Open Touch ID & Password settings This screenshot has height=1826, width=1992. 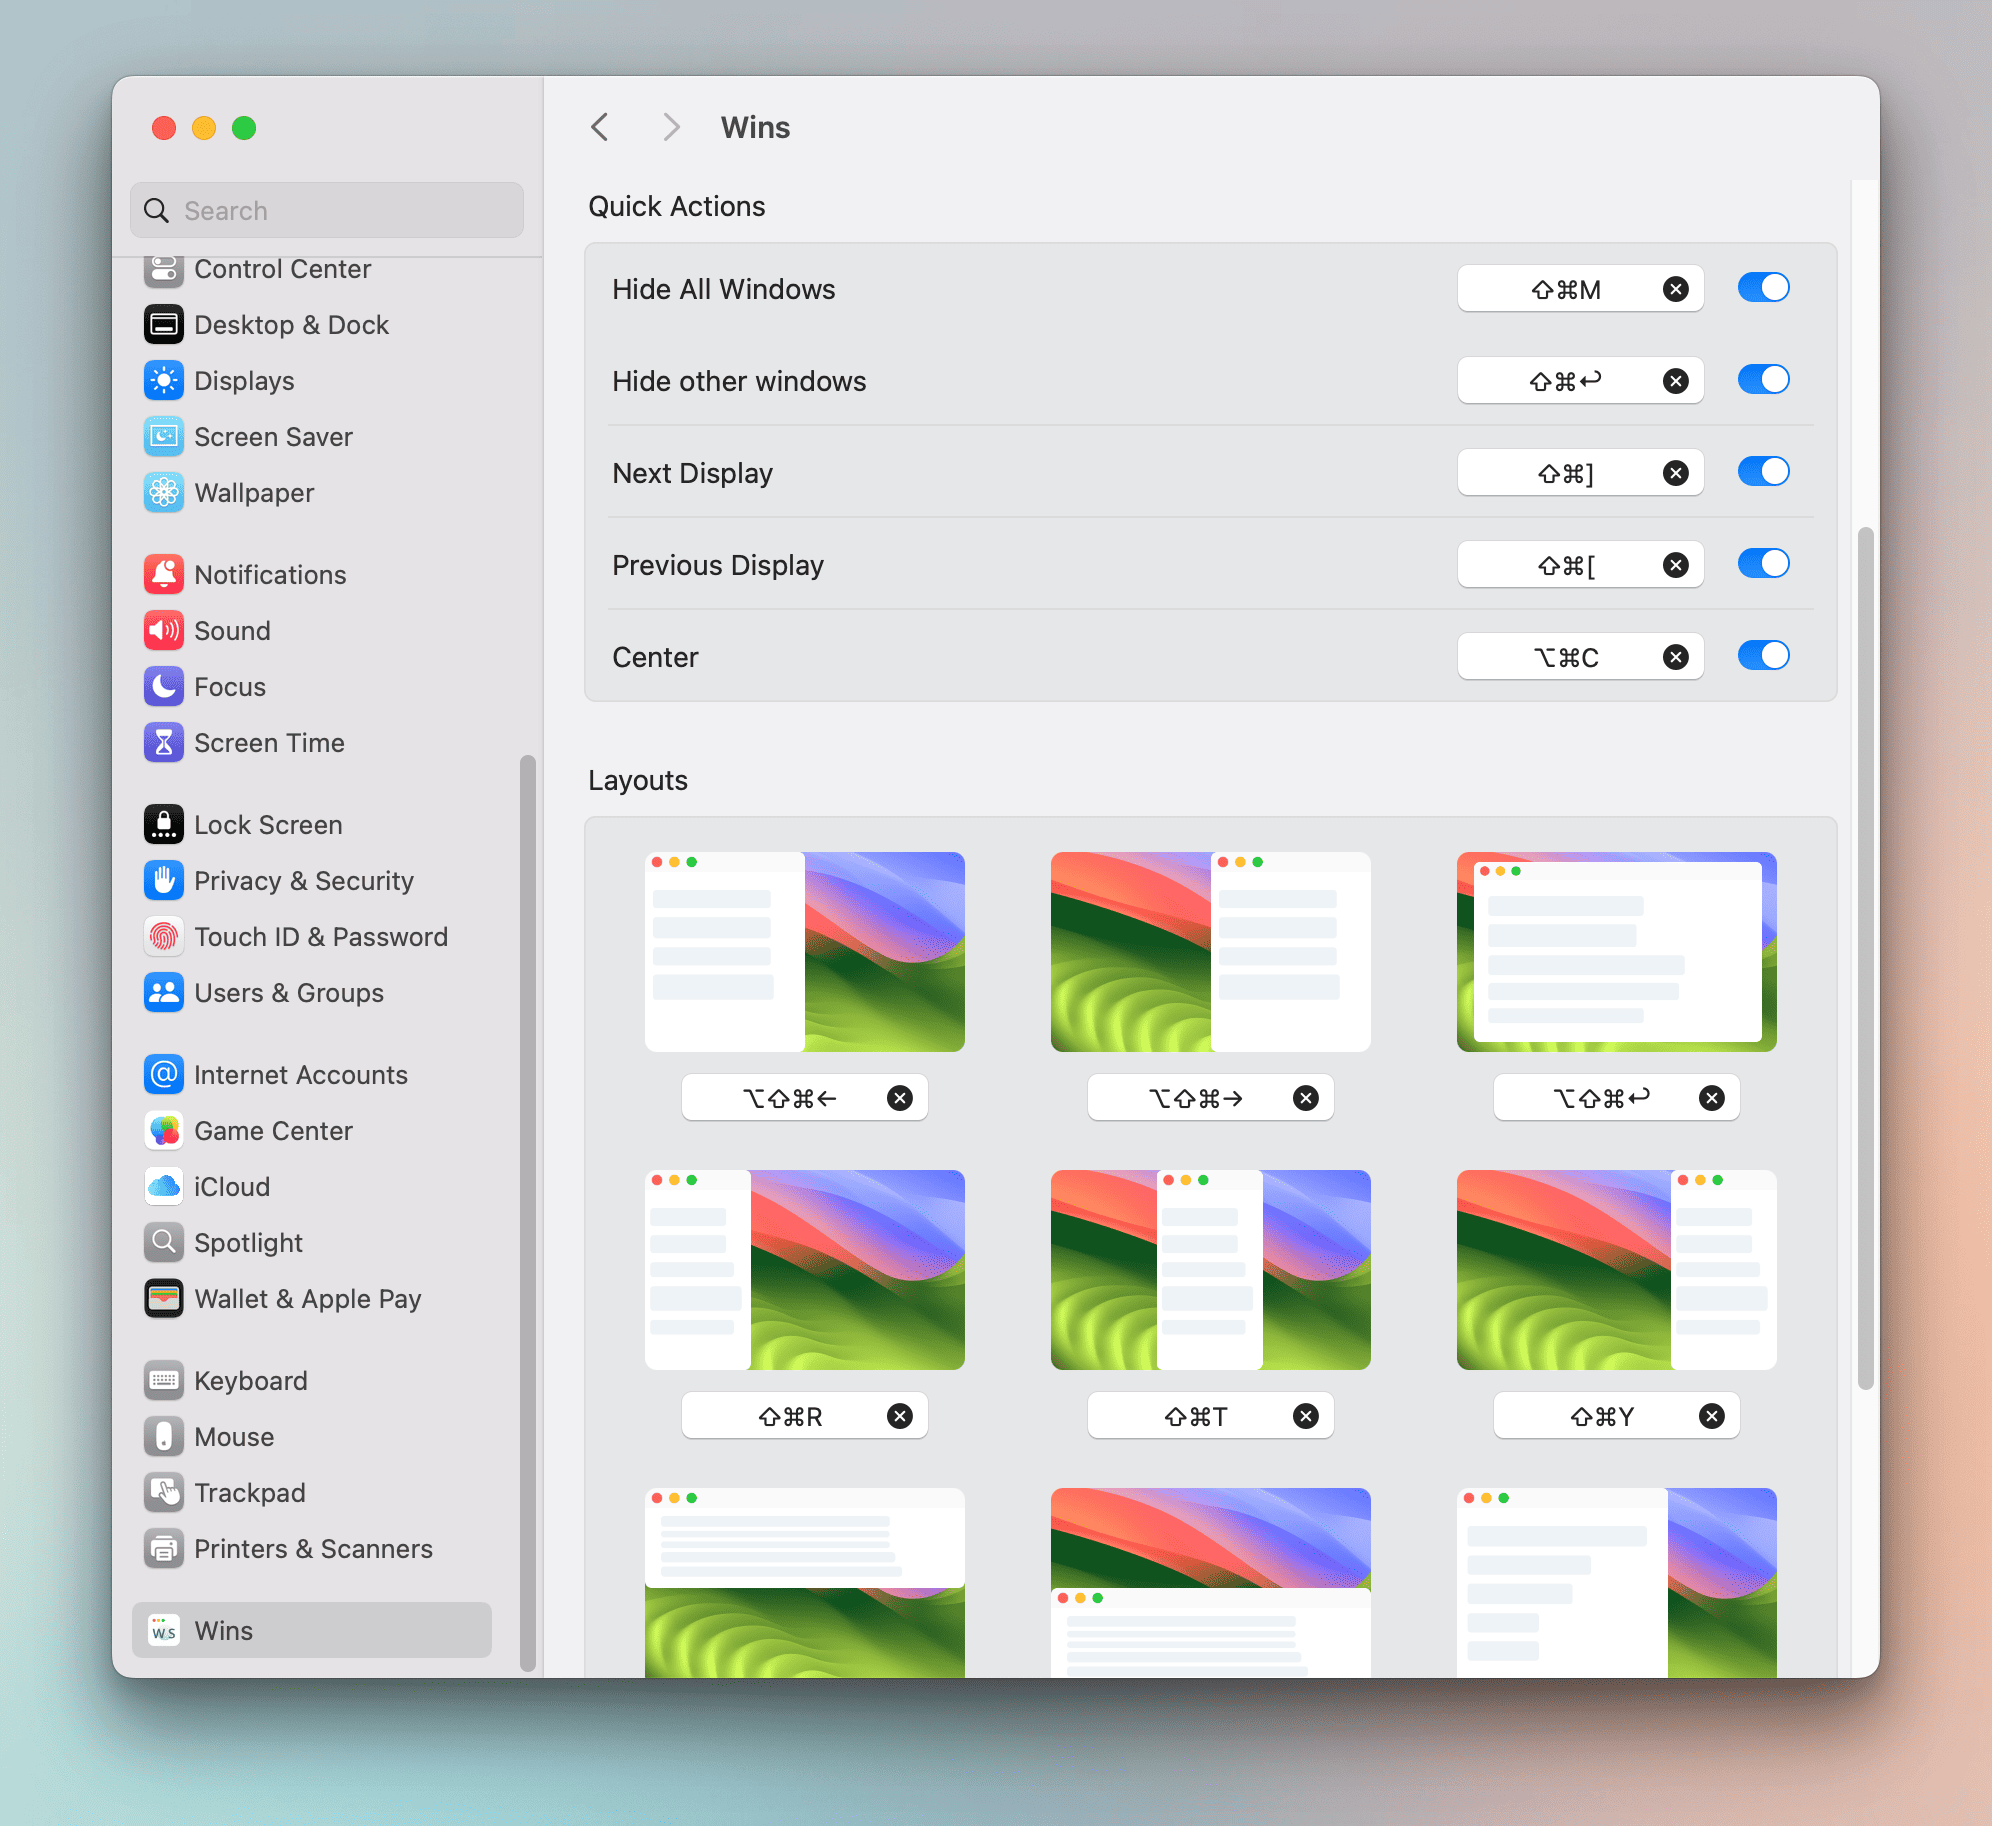[321, 936]
